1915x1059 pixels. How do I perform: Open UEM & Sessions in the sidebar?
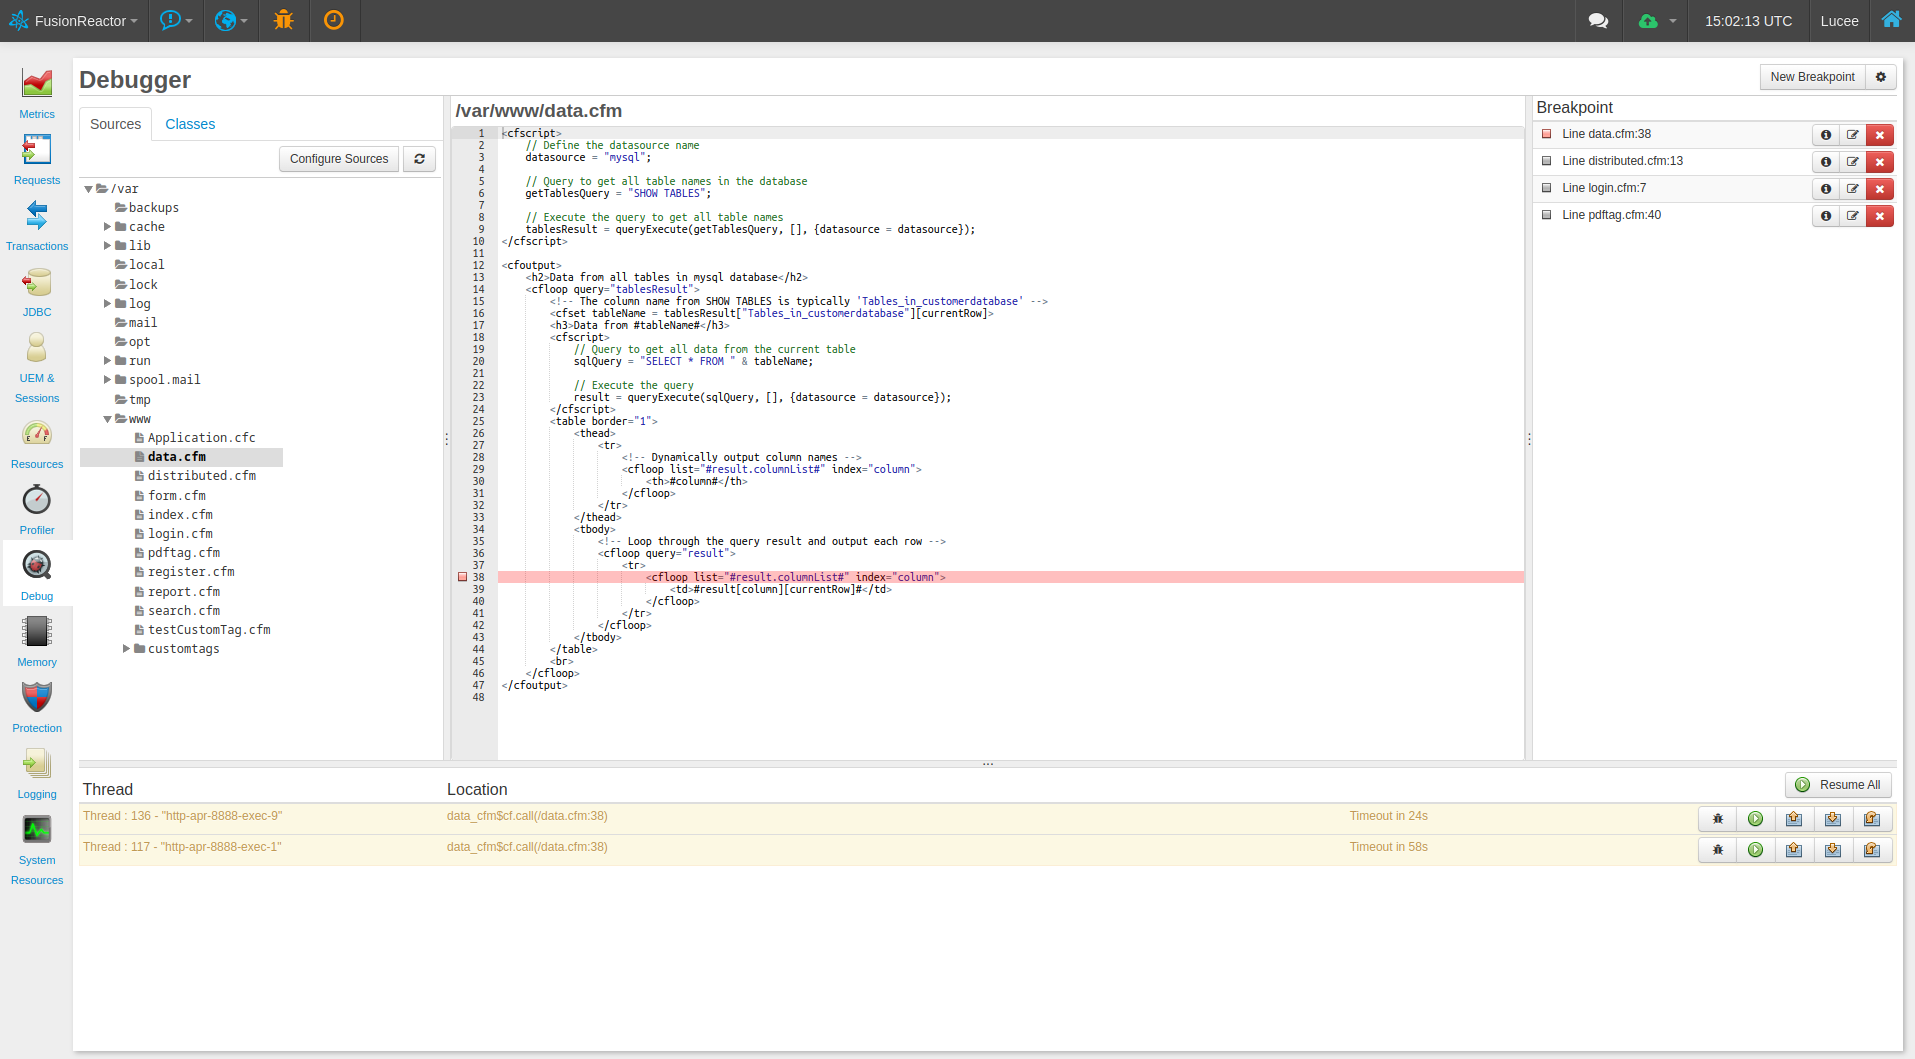(37, 367)
